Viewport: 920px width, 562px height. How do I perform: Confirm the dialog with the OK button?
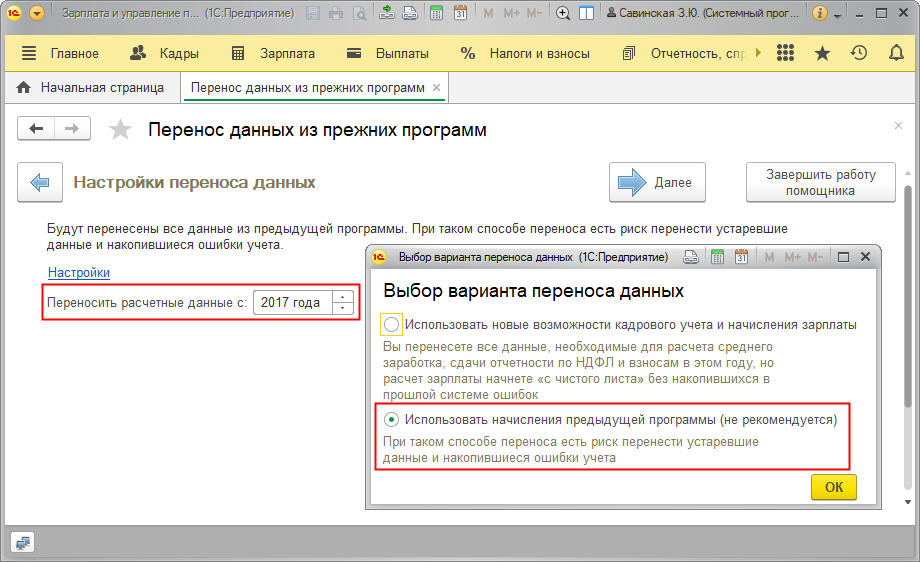click(833, 487)
